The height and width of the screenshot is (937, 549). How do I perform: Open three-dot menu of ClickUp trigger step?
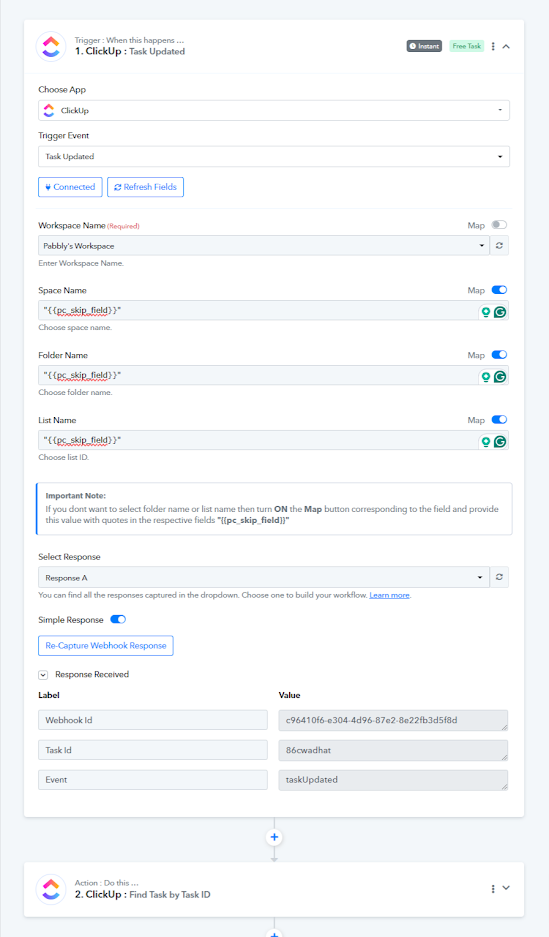(x=493, y=46)
